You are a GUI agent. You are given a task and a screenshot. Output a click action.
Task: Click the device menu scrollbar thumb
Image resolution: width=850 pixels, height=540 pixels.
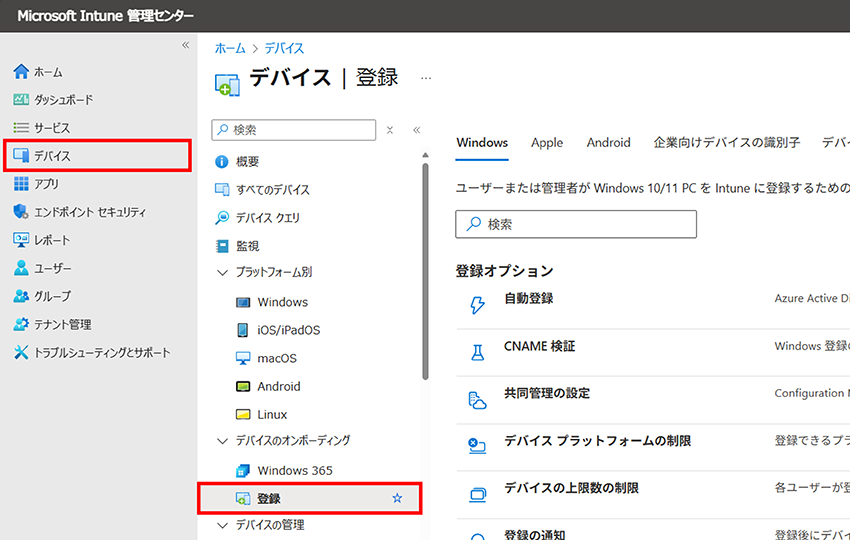tap(425, 271)
